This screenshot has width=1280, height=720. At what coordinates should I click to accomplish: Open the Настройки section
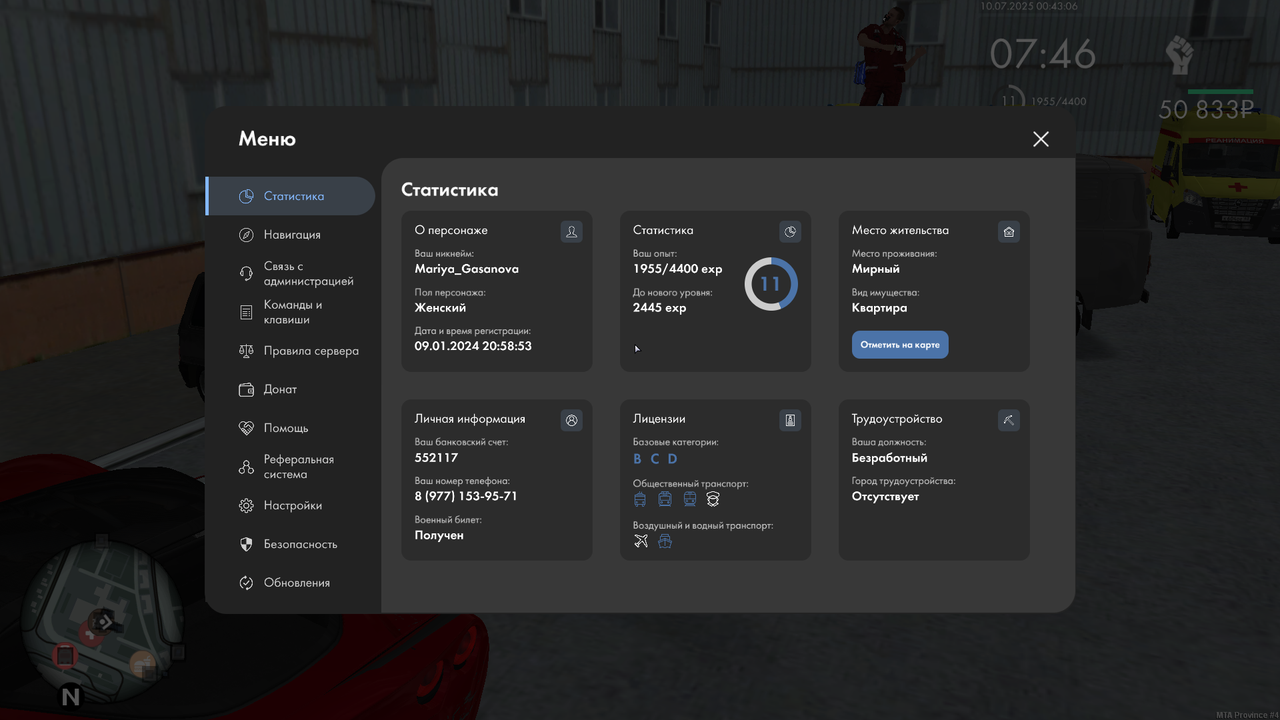tap(290, 506)
